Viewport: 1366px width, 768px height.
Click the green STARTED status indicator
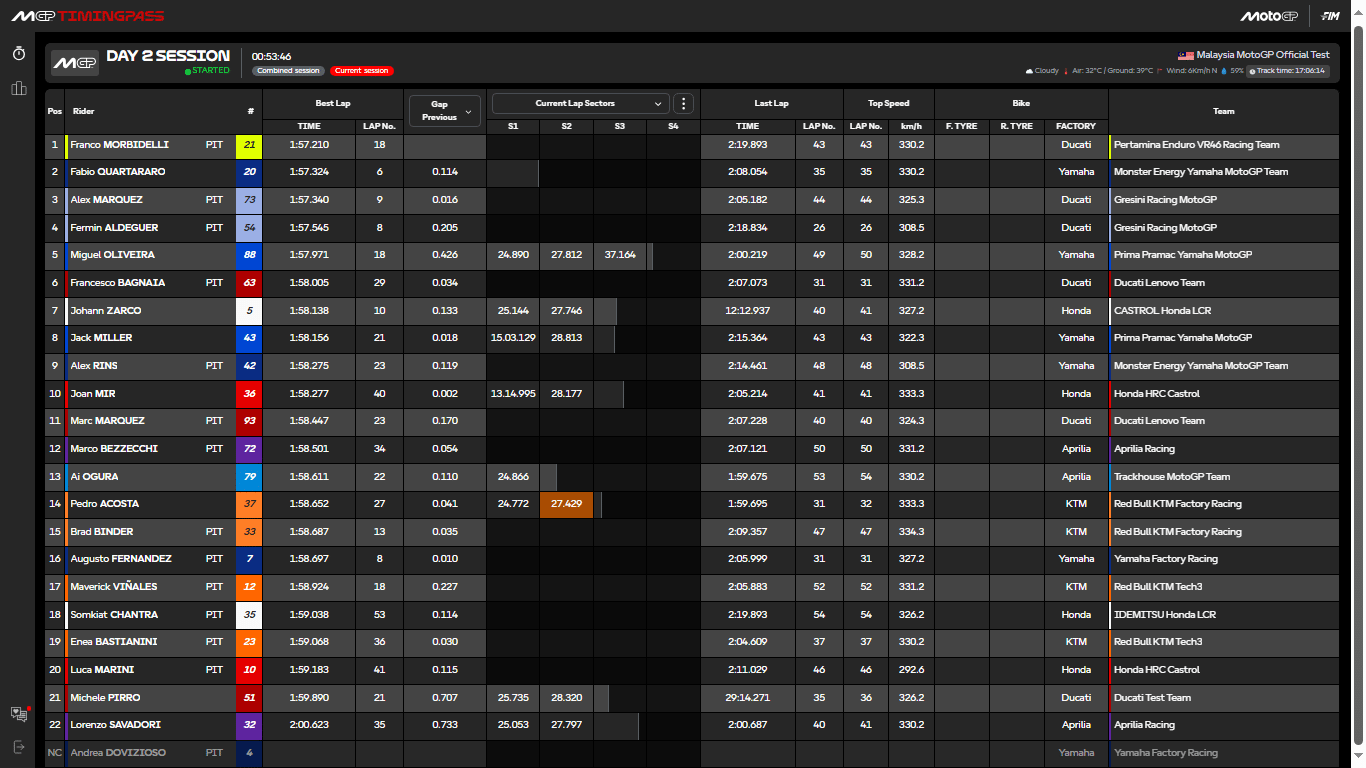coord(207,71)
